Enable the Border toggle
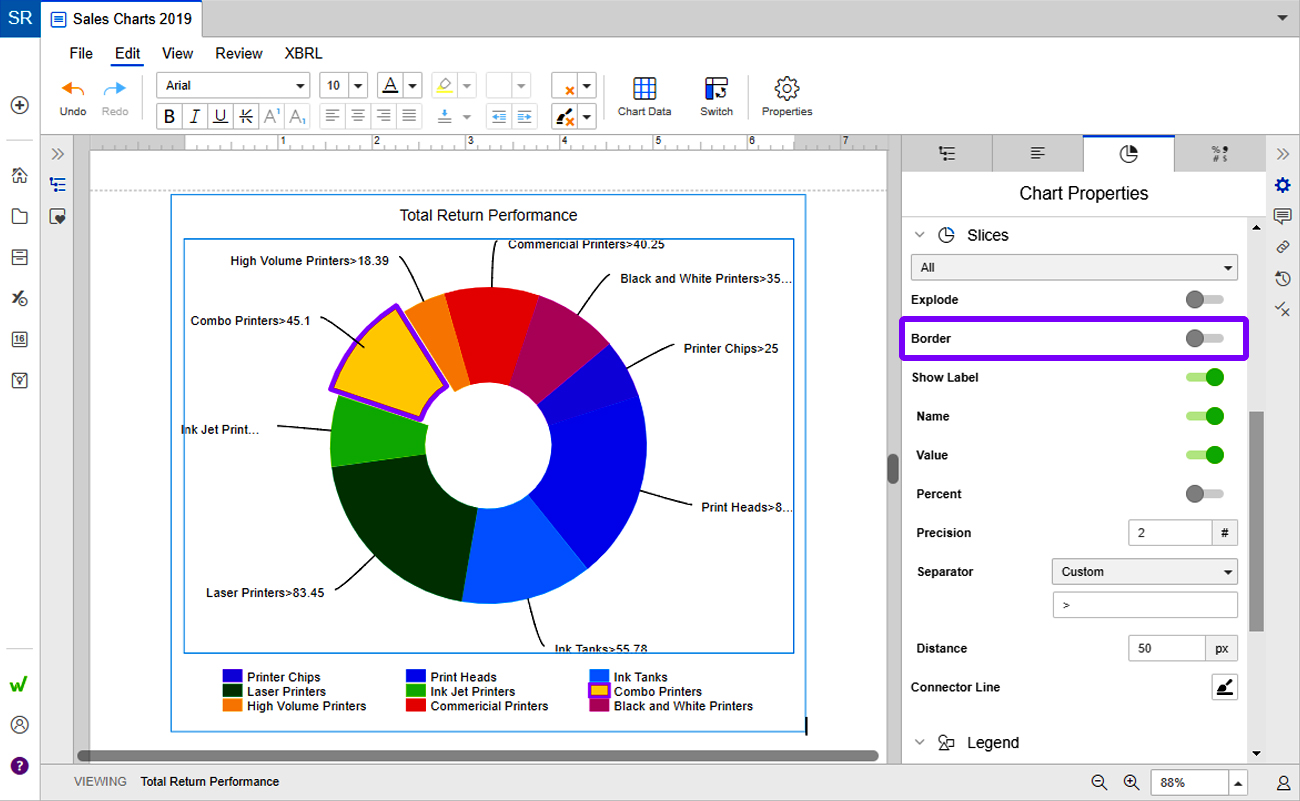Image resolution: width=1300 pixels, height=801 pixels. coord(1204,339)
